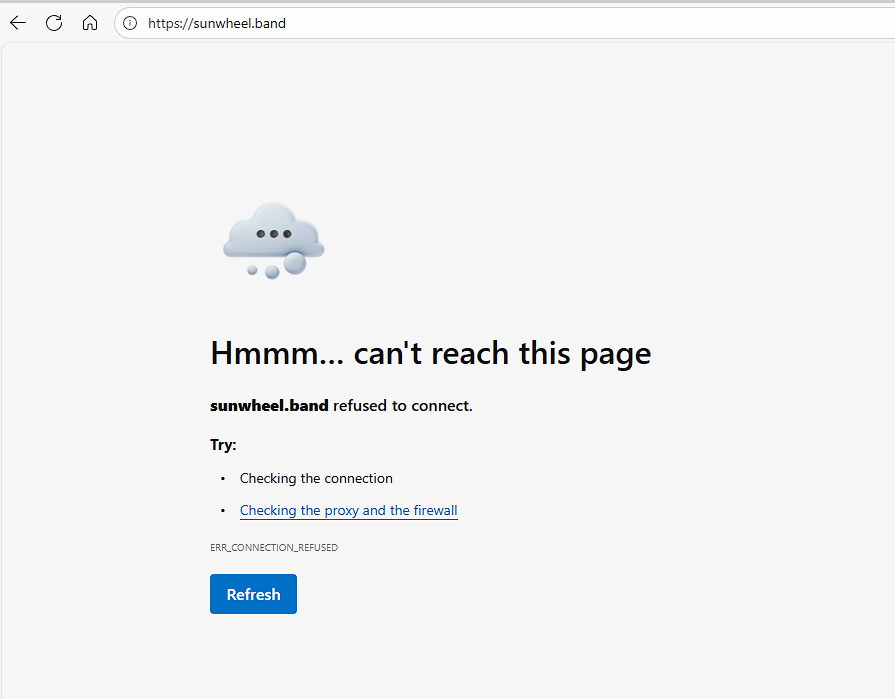Select the https://sunwheel.band URL text
Viewport: 895px width, 699px height.
point(216,23)
